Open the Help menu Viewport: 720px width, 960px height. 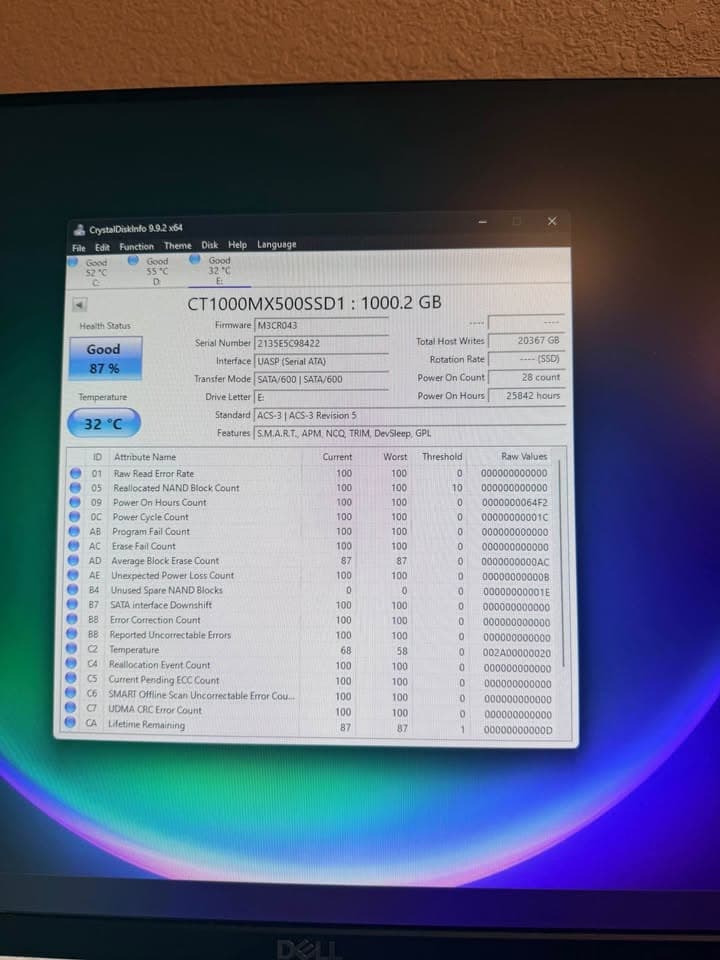tap(238, 245)
